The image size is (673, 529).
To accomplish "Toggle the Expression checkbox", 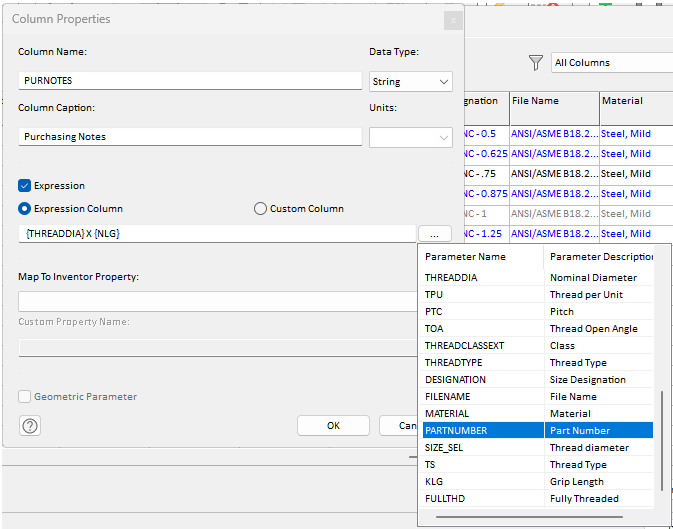I will (x=24, y=185).
